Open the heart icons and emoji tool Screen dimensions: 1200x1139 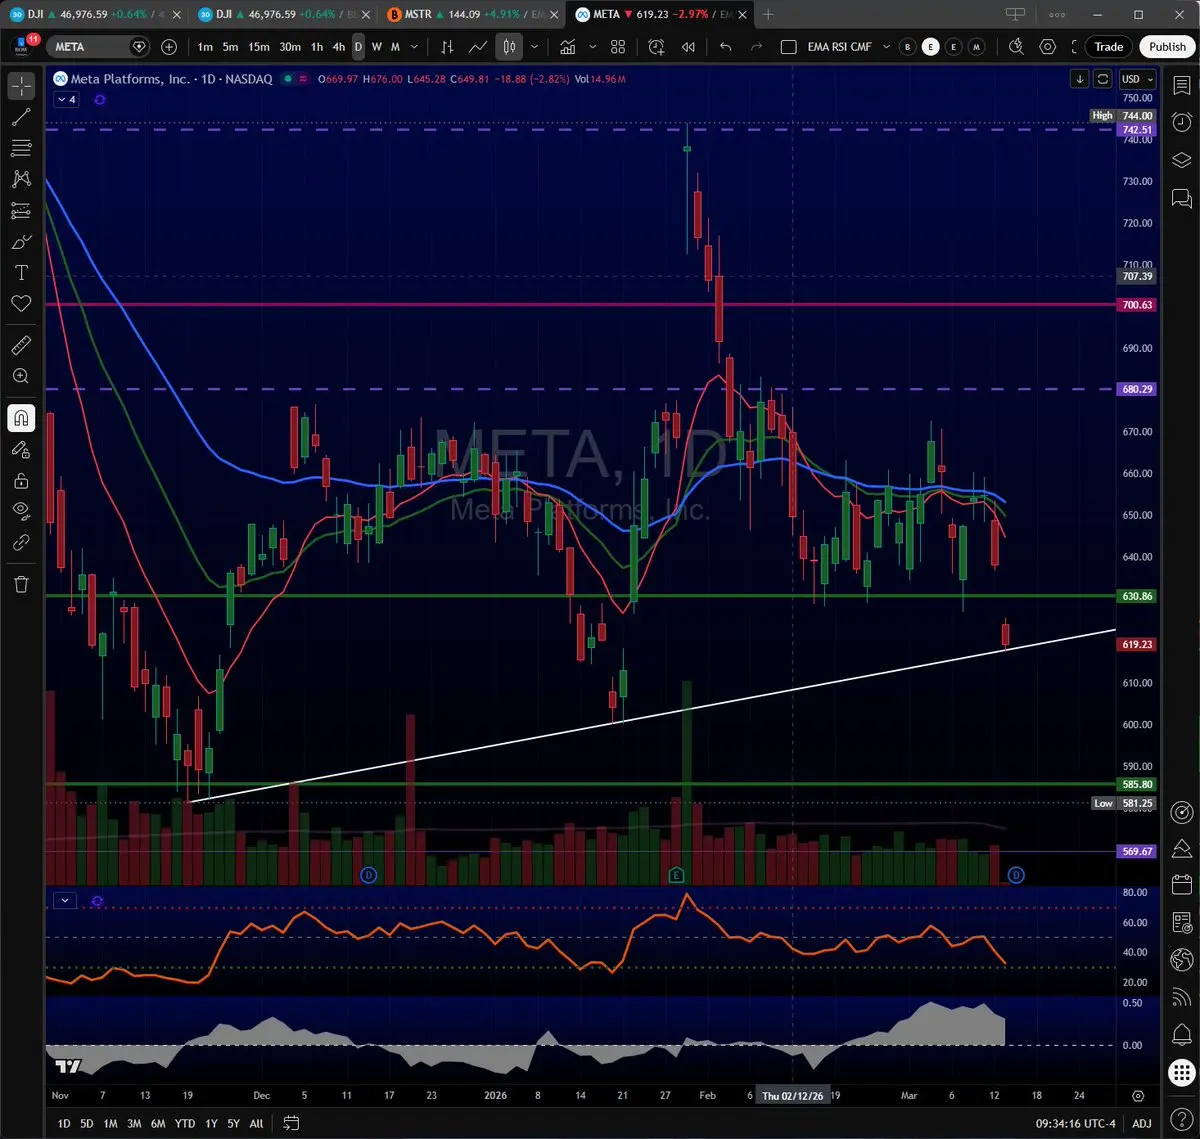coord(21,303)
